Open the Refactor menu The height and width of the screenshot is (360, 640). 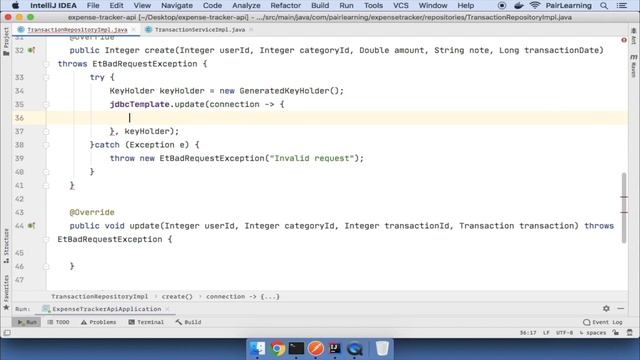285,6
